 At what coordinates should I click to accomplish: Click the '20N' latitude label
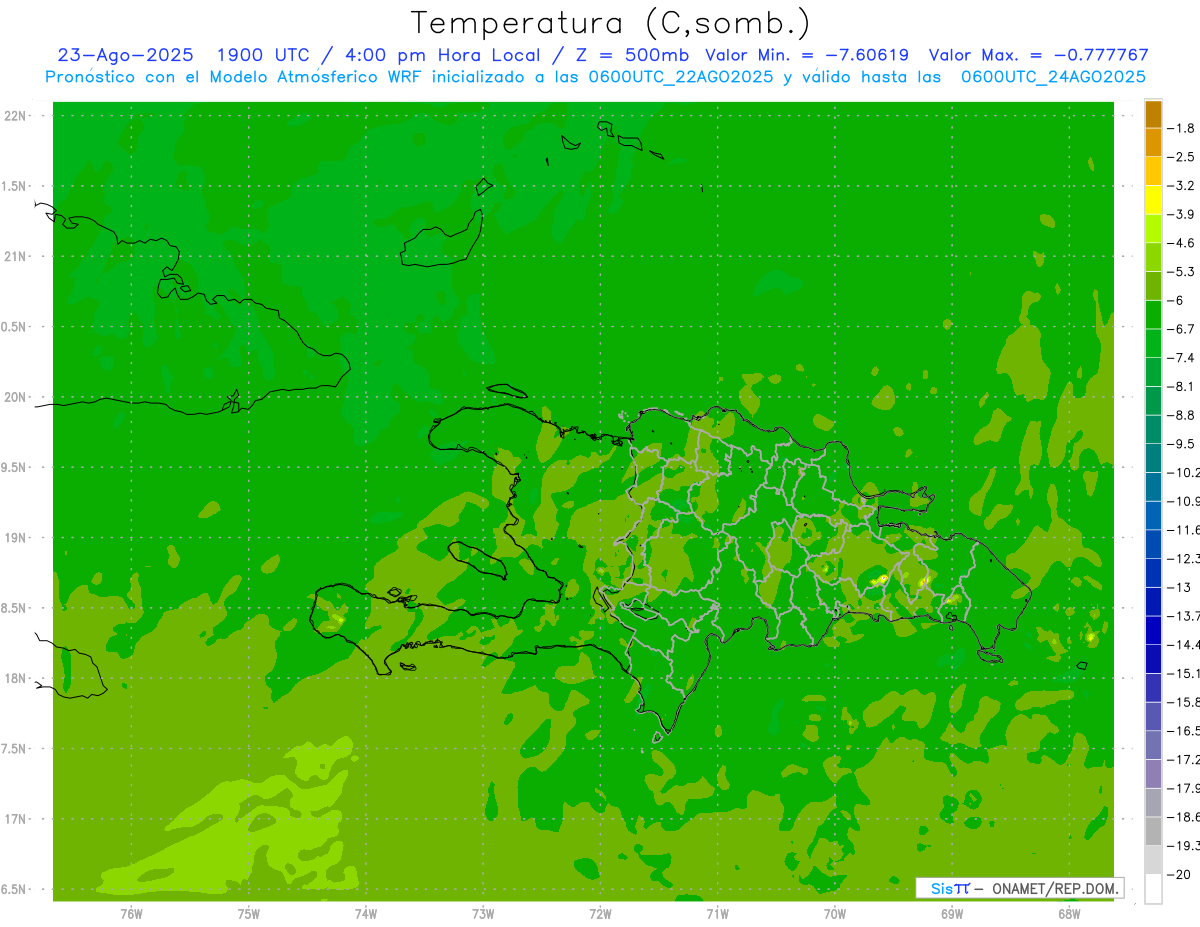17,397
